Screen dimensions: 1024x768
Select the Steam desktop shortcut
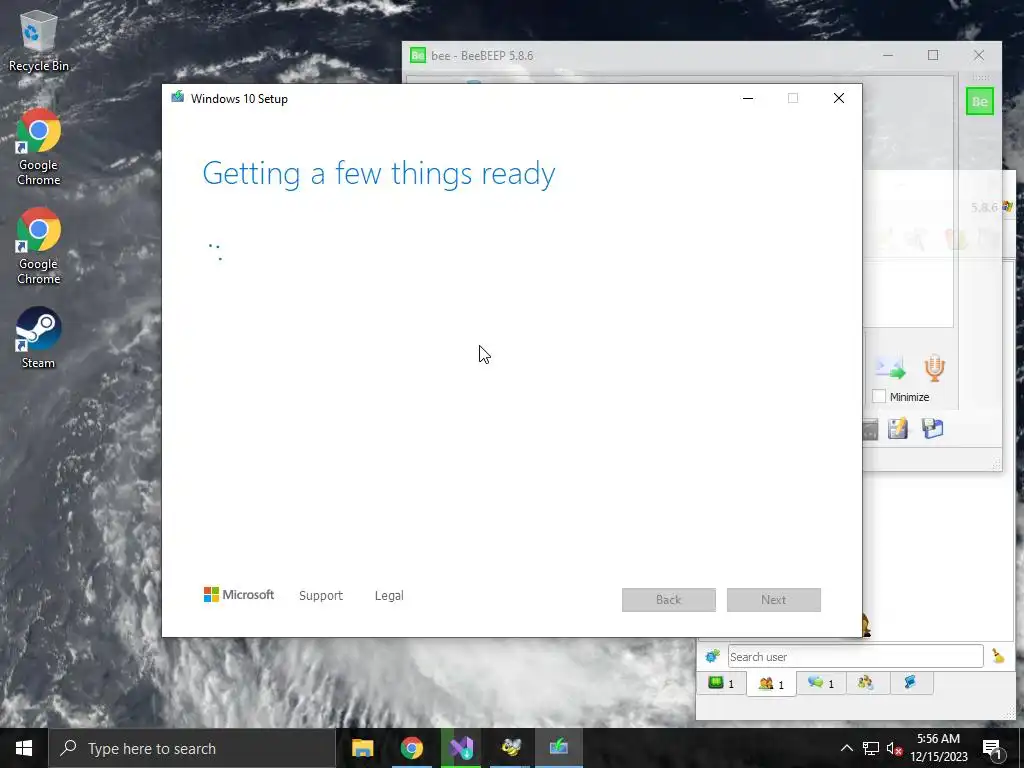click(x=38, y=338)
